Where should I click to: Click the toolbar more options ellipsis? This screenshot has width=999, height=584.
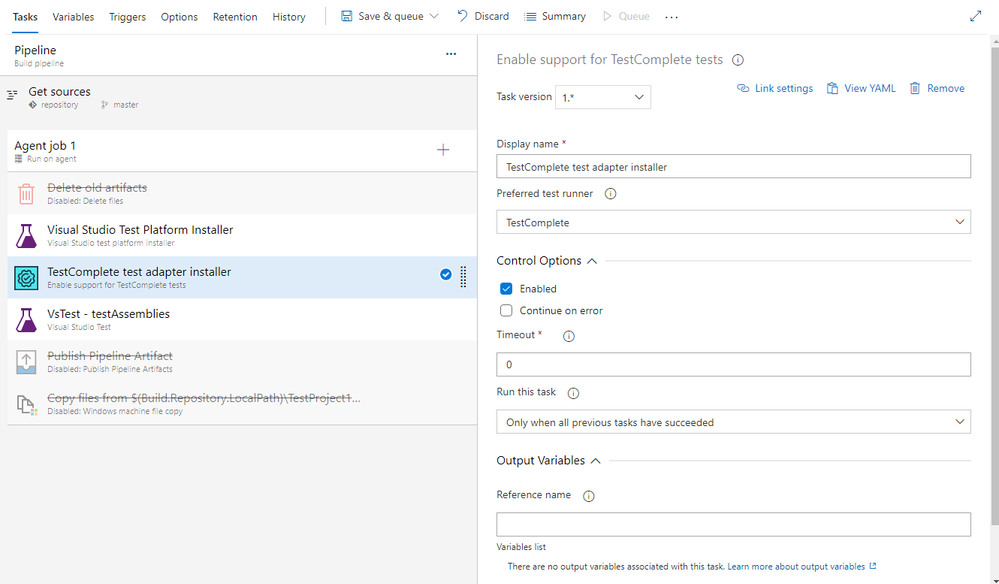point(671,17)
